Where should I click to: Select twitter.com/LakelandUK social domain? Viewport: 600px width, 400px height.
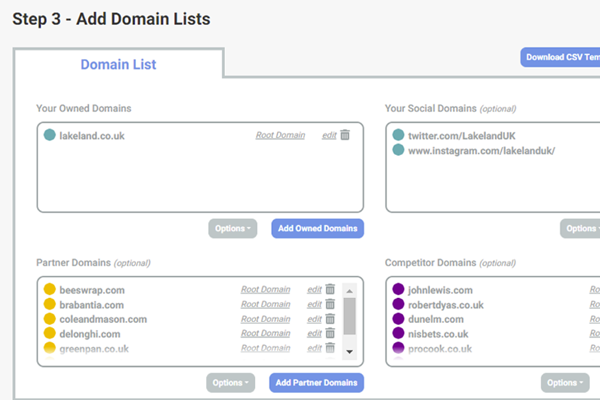click(461, 136)
